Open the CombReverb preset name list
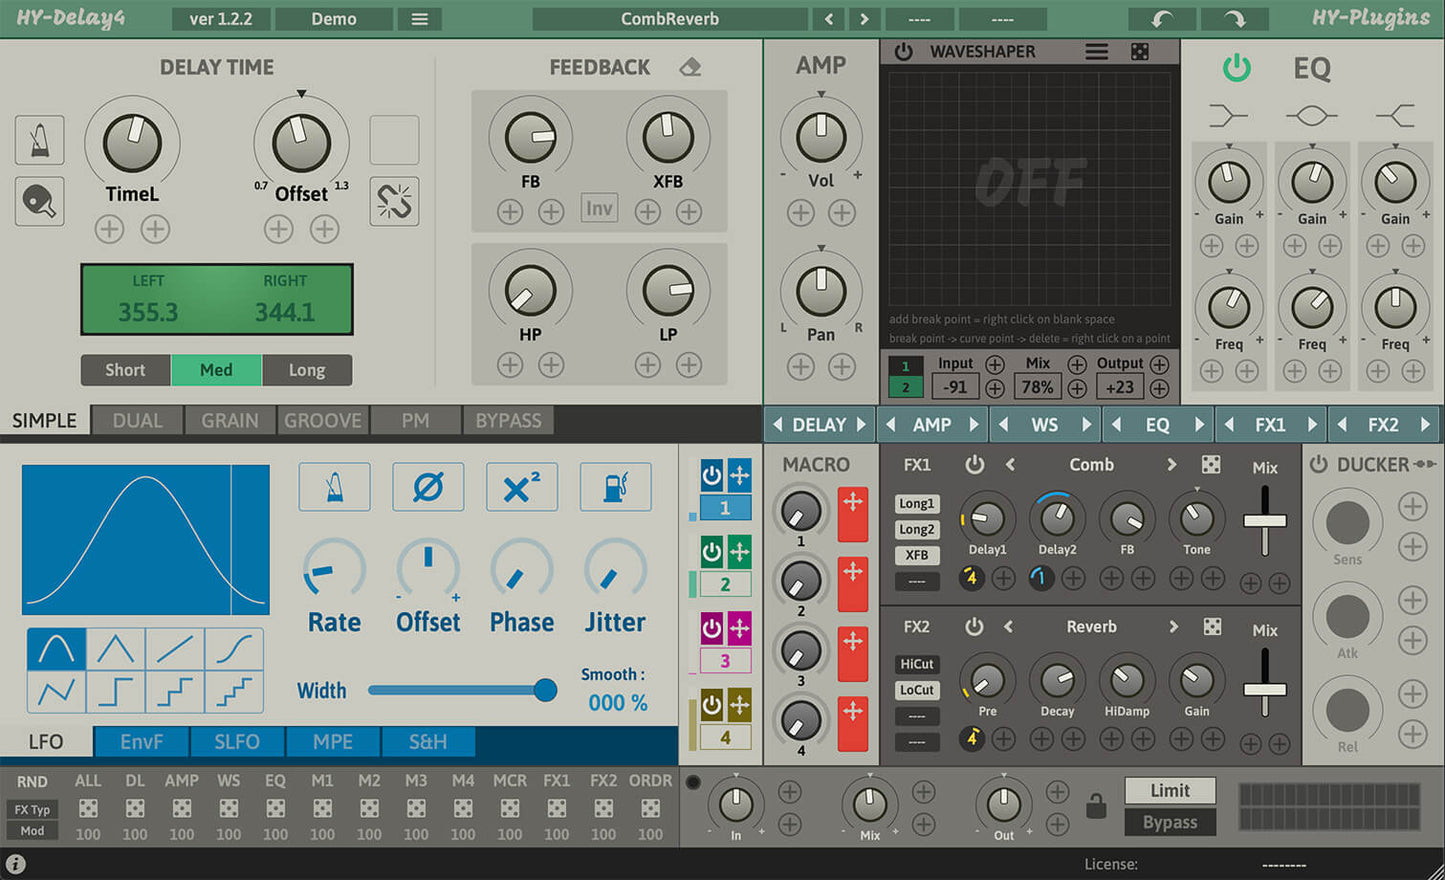This screenshot has height=880, width=1445. click(x=670, y=19)
